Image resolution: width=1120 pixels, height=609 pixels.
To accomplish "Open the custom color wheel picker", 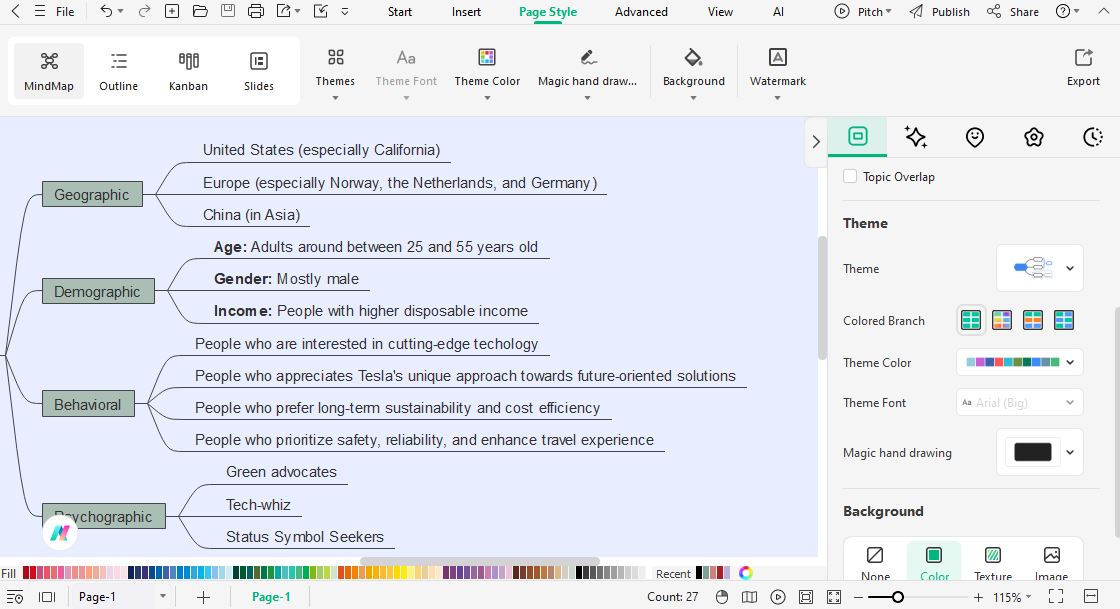I will (746, 573).
